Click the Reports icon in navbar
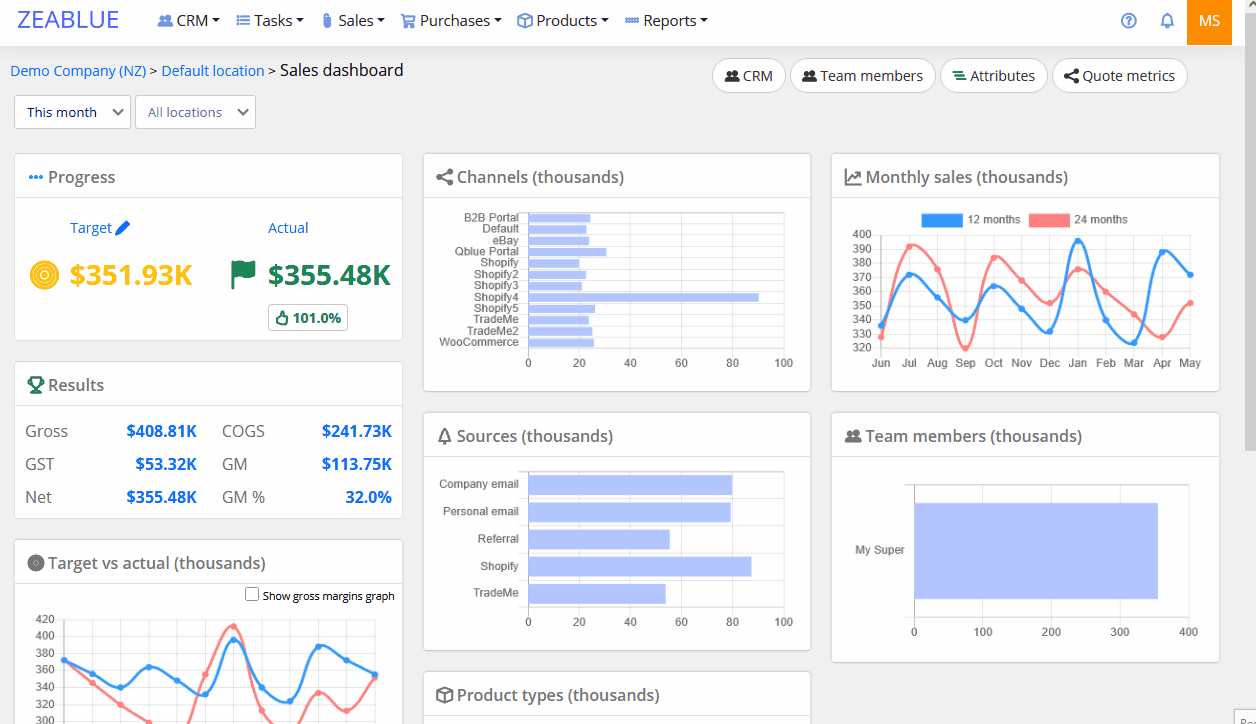Image resolution: width=1256 pixels, height=724 pixels. point(632,20)
